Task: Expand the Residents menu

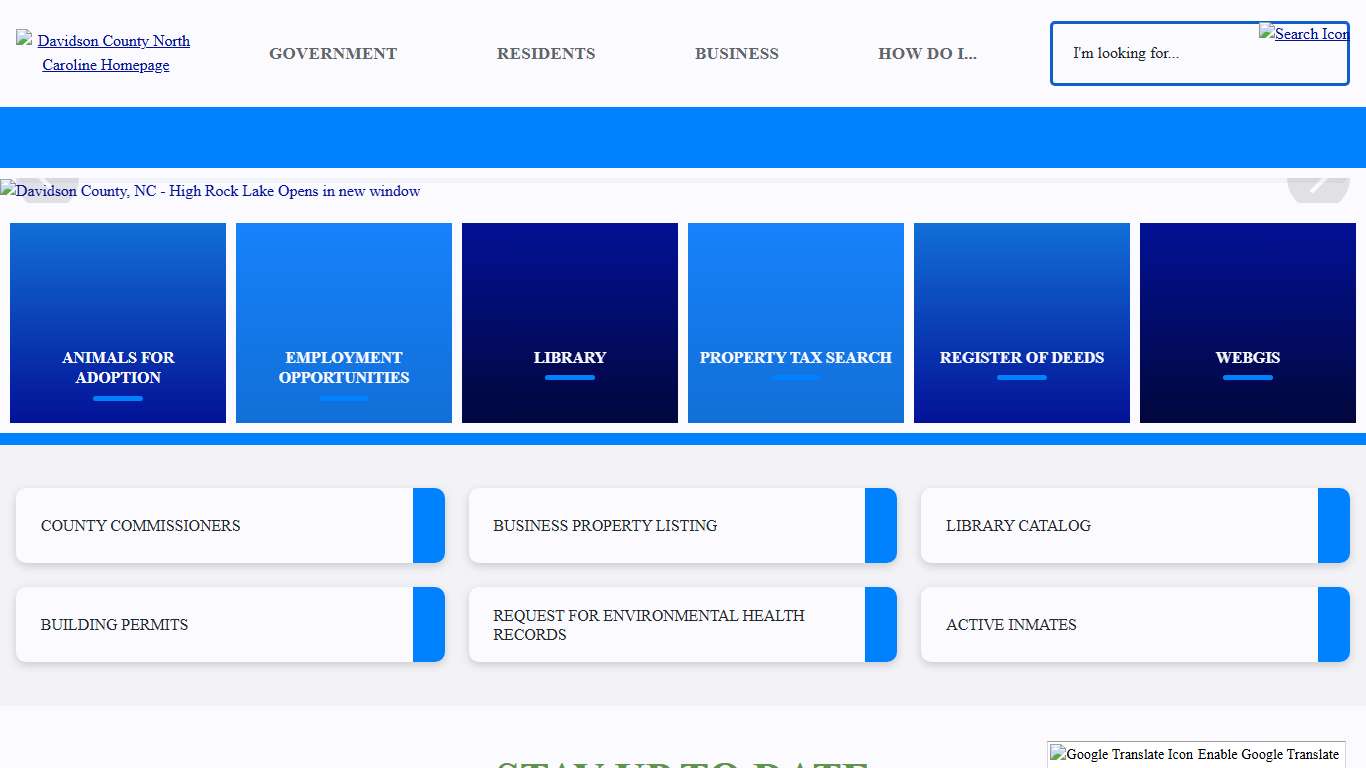Action: click(546, 54)
